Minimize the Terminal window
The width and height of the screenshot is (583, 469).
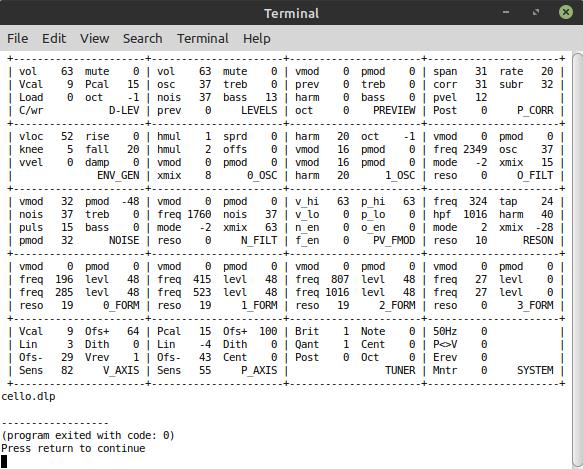point(506,12)
